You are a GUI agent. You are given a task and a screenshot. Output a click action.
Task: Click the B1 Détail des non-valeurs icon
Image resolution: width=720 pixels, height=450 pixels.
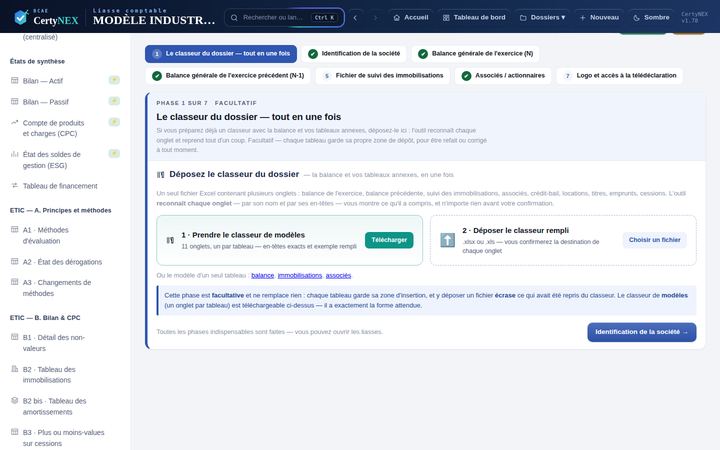[x=15, y=337]
